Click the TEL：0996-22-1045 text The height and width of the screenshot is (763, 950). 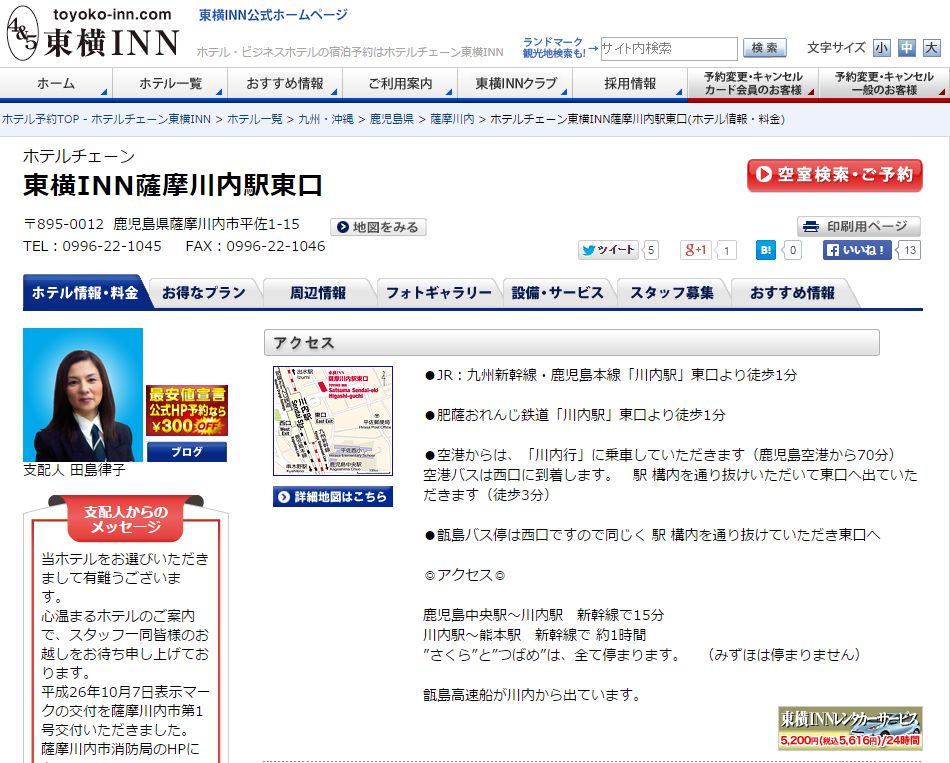pos(92,246)
